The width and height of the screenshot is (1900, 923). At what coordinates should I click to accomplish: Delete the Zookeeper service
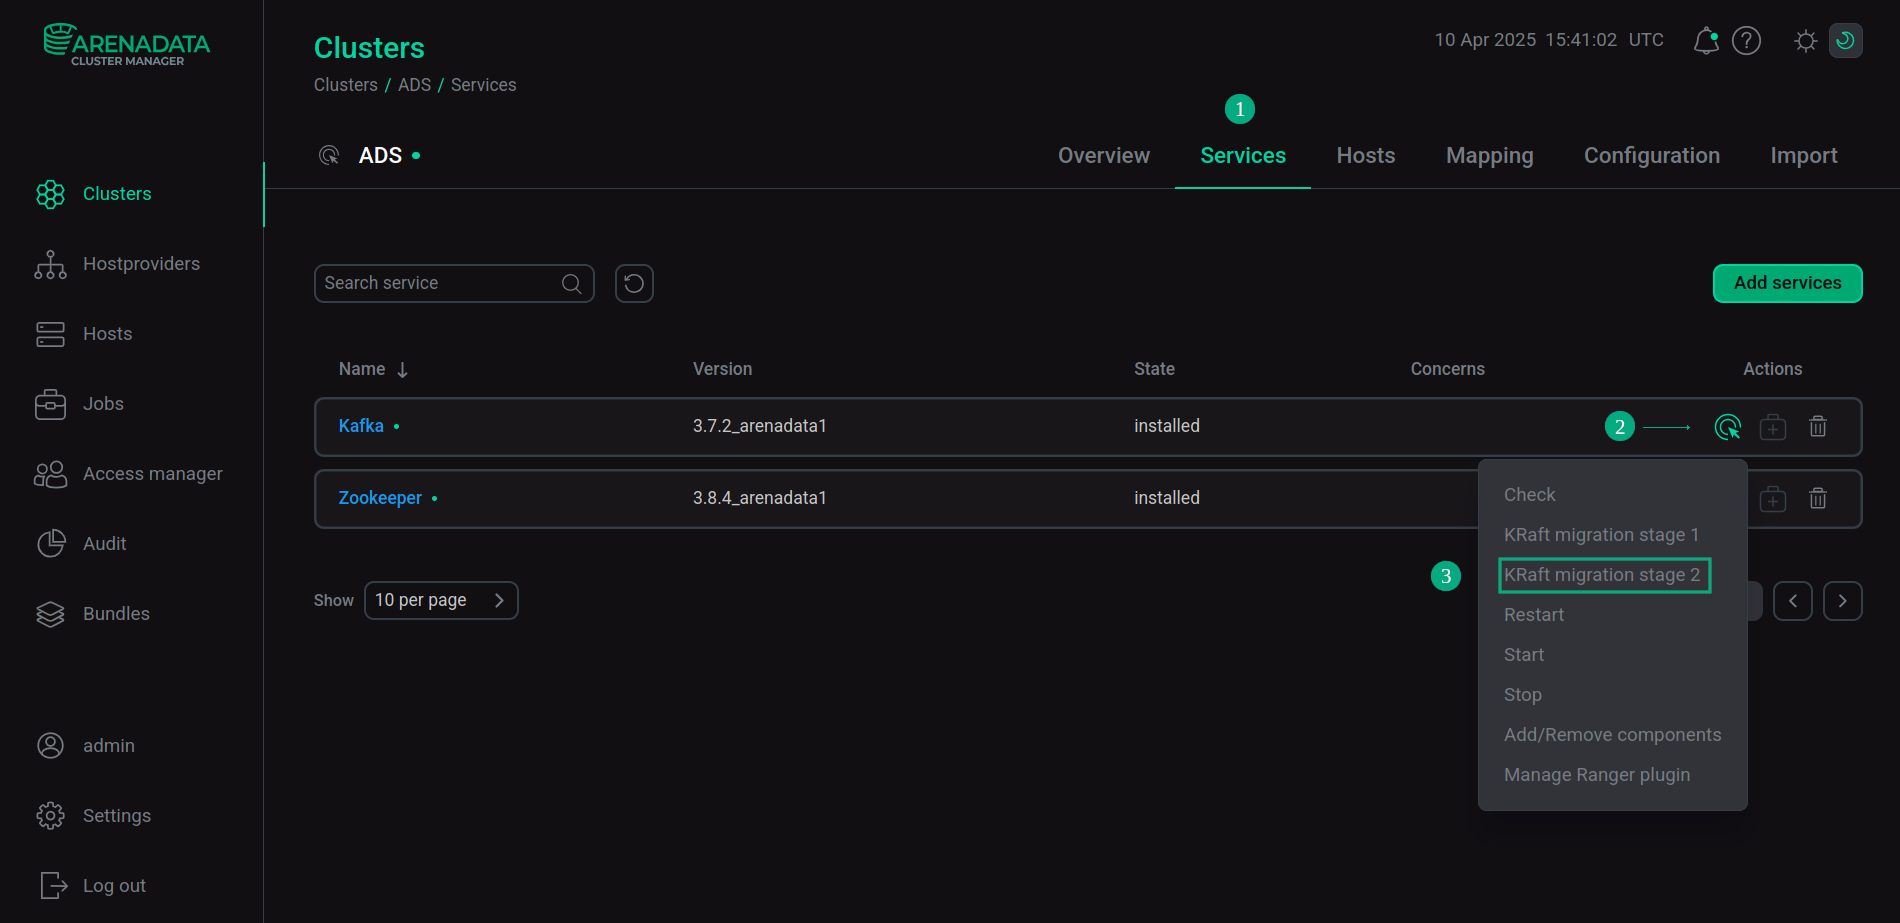pyautogui.click(x=1818, y=499)
